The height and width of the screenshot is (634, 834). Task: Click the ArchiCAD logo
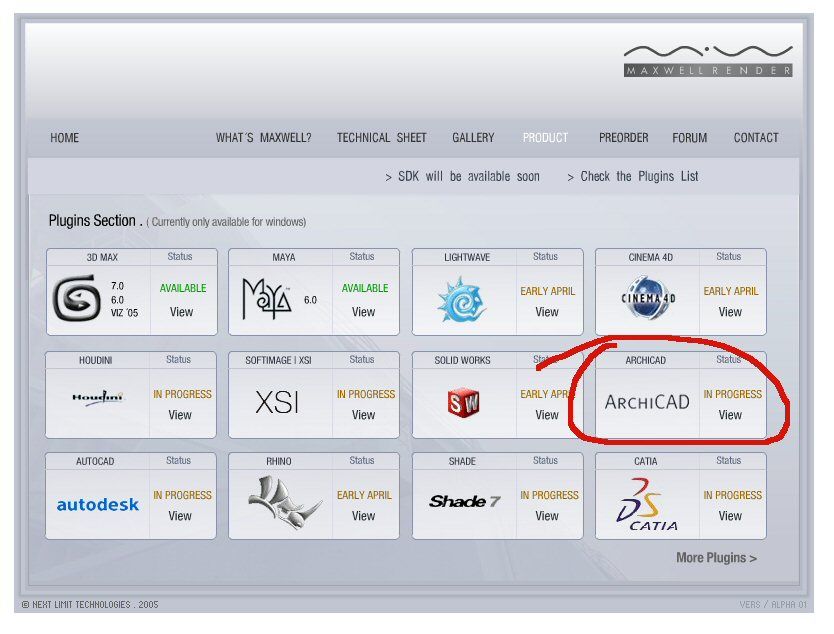tap(647, 402)
